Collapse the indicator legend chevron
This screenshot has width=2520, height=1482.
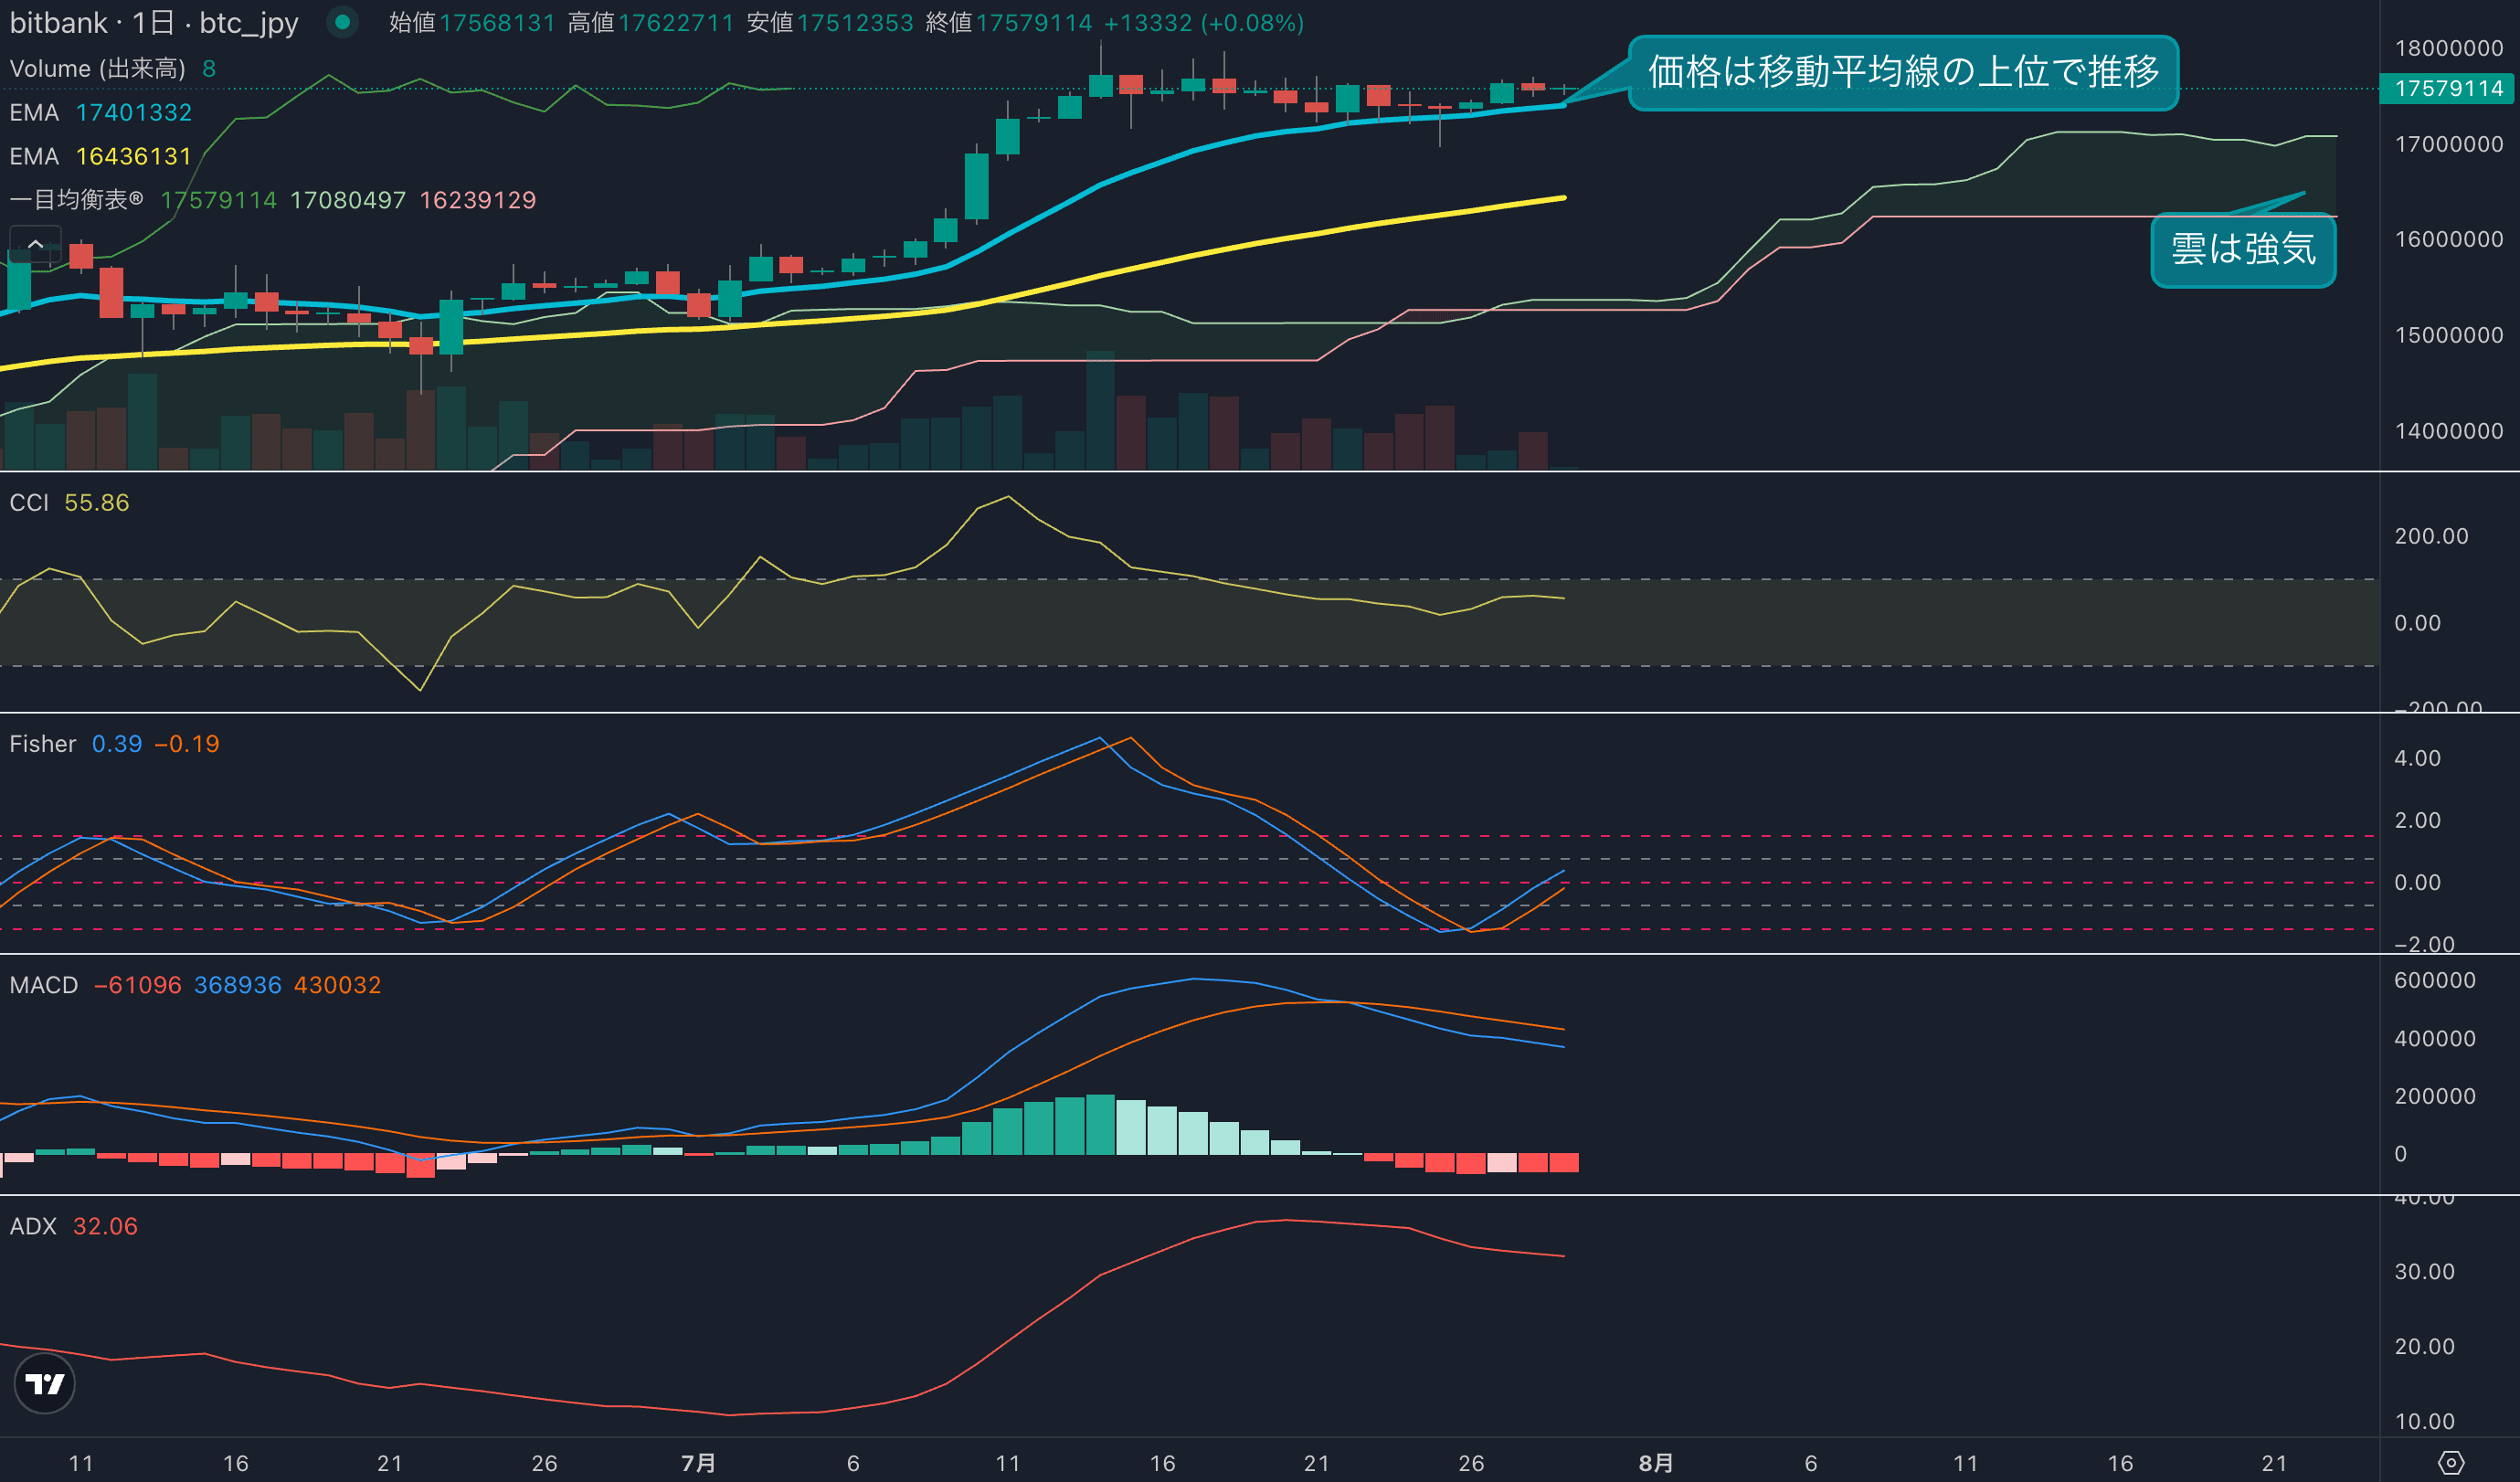coord(35,243)
